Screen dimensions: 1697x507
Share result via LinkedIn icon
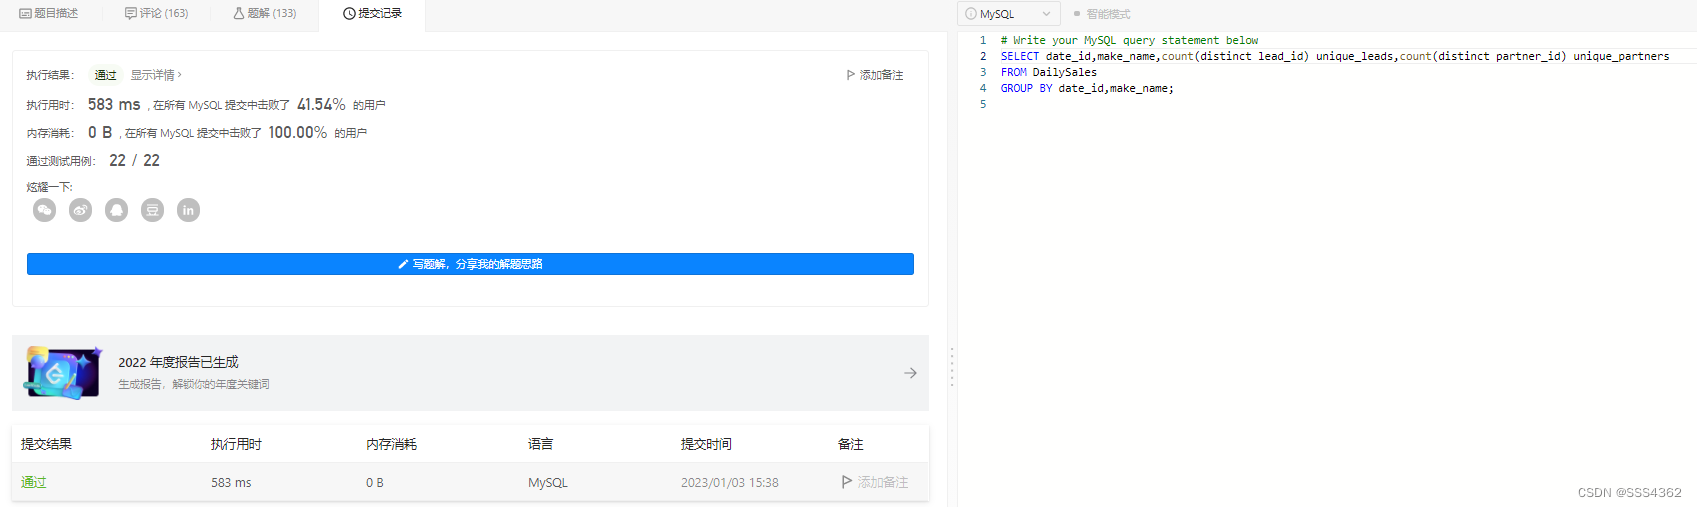pos(188,210)
